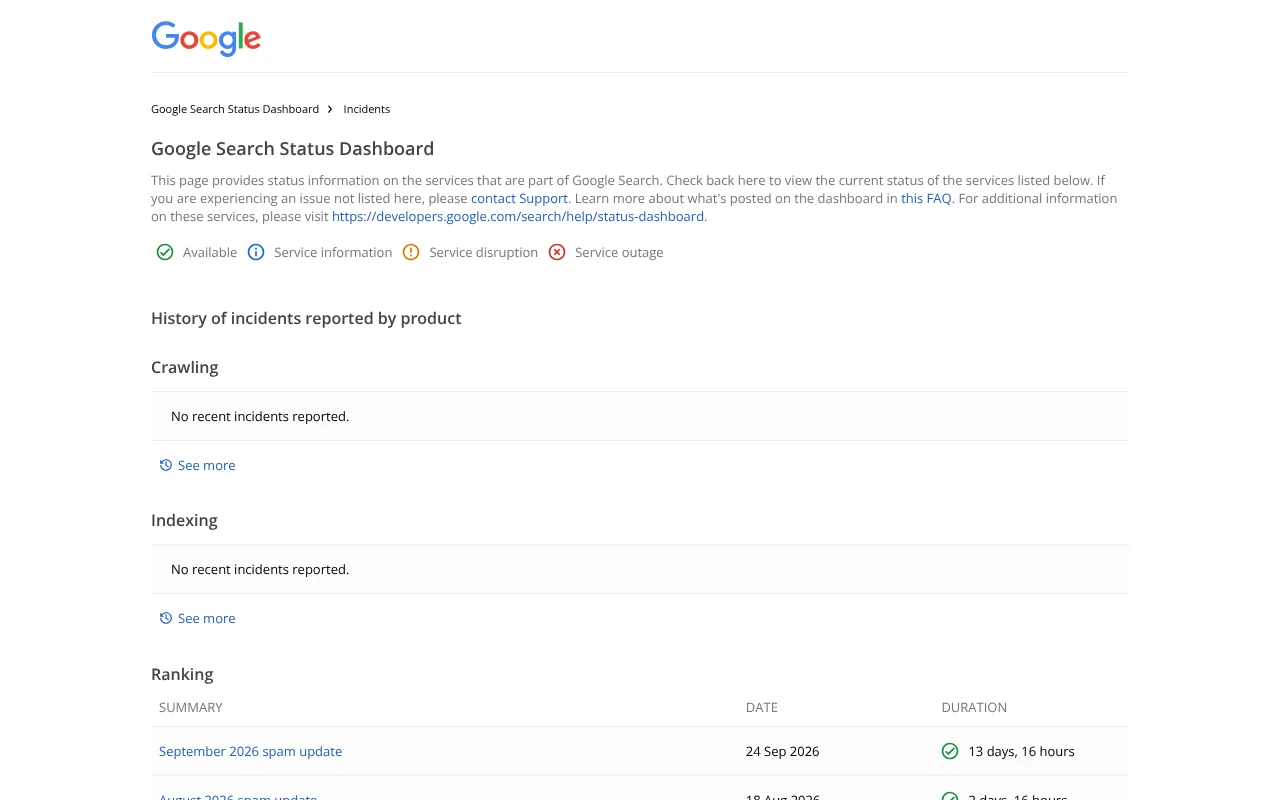Viewport: 1280px width, 800px height.
Task: Click the Indexing section heading
Action: (184, 520)
